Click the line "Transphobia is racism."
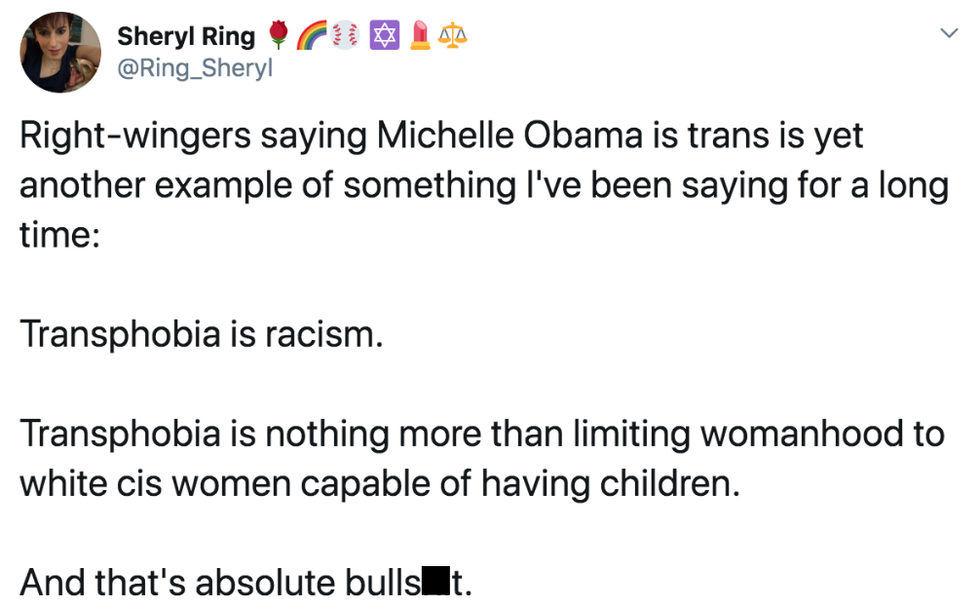The width and height of the screenshot is (980, 612). tap(201, 333)
